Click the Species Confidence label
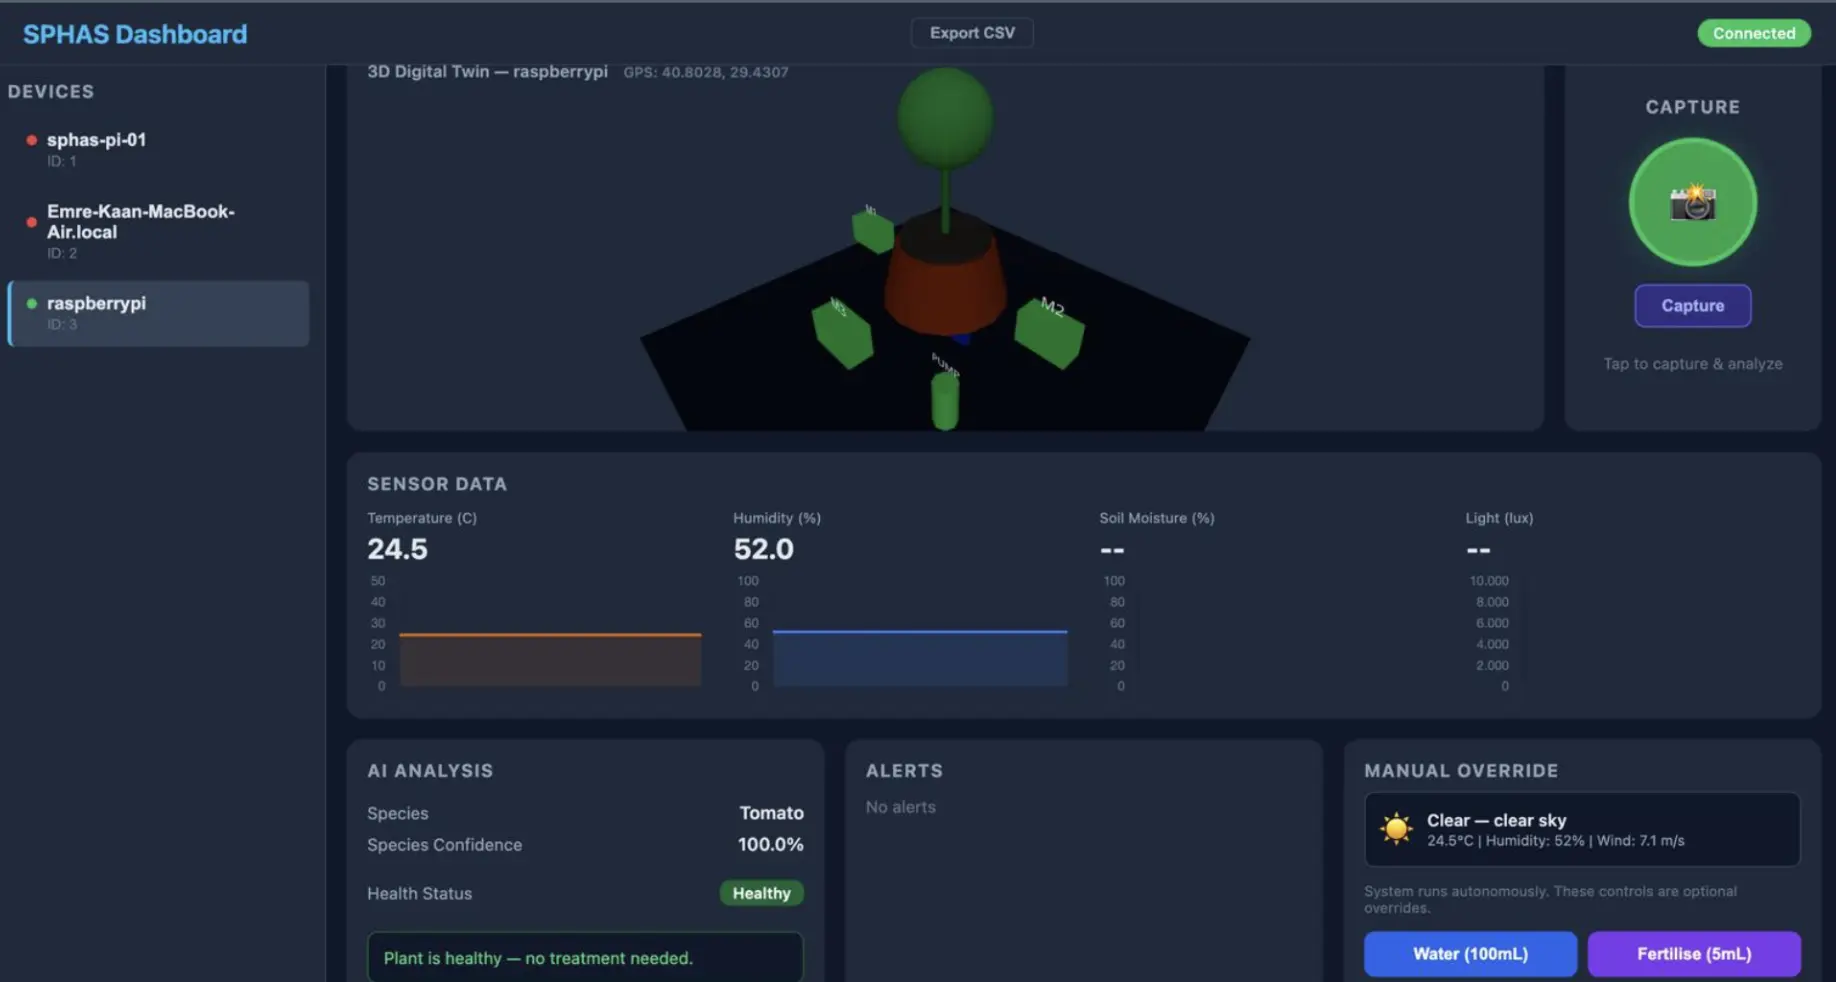Viewport: 1836px width, 982px height. (444, 845)
